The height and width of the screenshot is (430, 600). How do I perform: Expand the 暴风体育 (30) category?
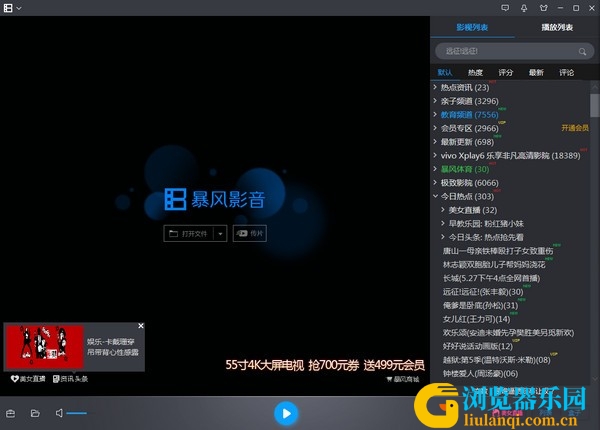pos(435,169)
